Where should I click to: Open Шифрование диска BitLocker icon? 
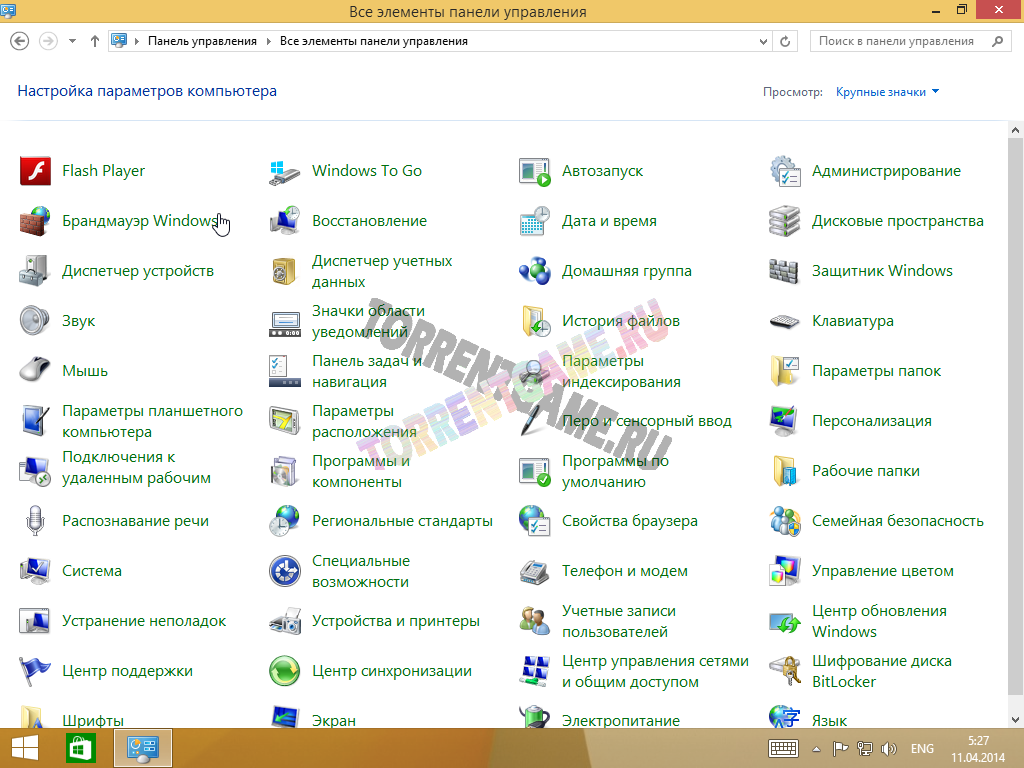tap(785, 671)
